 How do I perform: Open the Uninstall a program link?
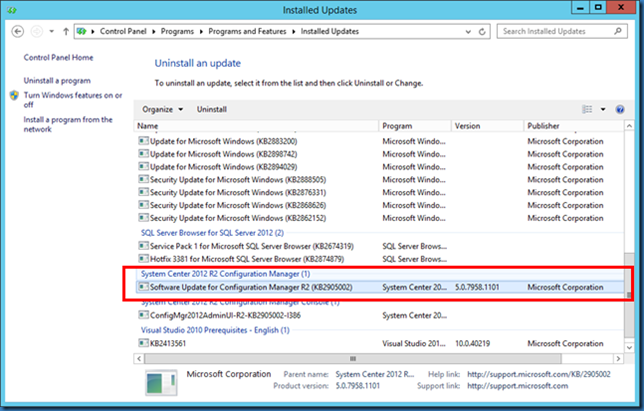click(57, 80)
